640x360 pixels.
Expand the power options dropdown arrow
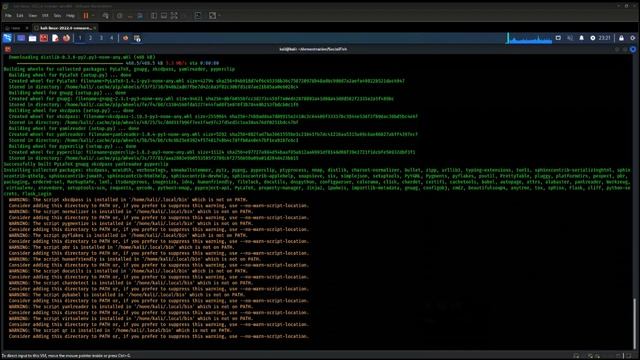click(93, 16)
